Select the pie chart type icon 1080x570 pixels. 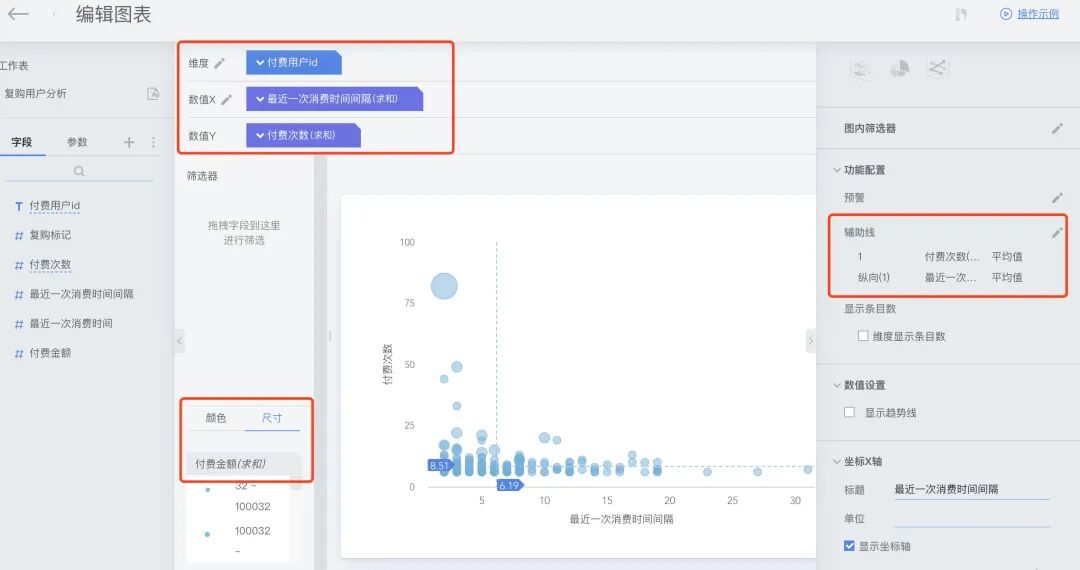tap(899, 68)
